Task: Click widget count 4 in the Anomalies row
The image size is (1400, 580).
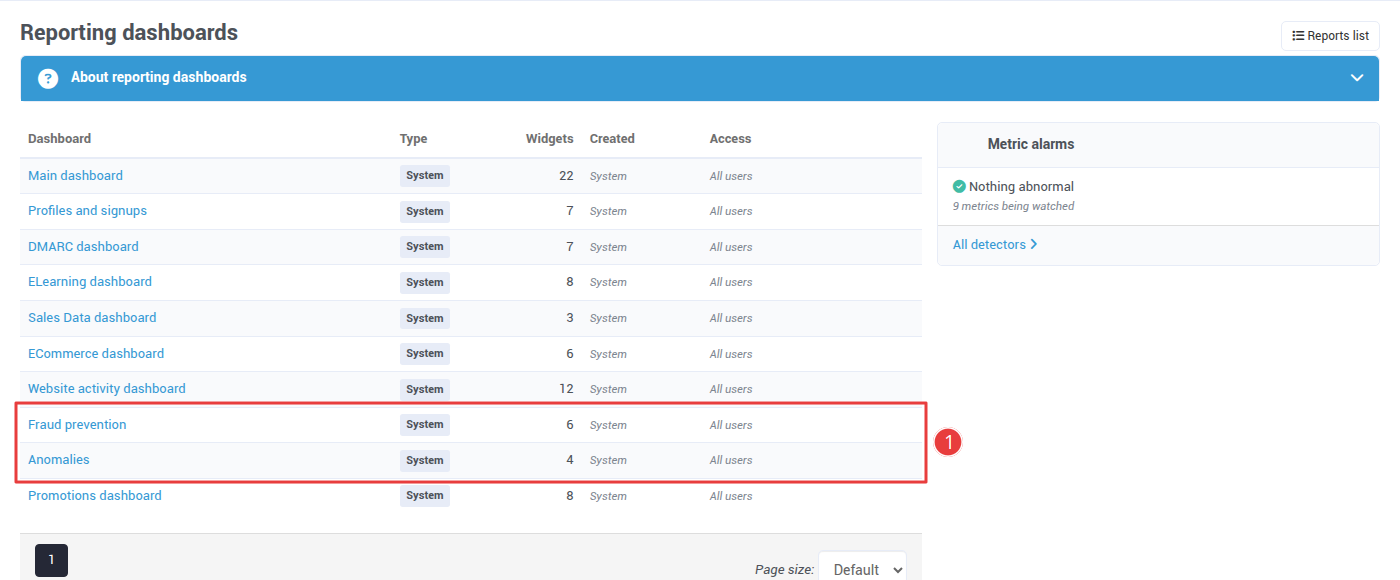Action: [570, 460]
